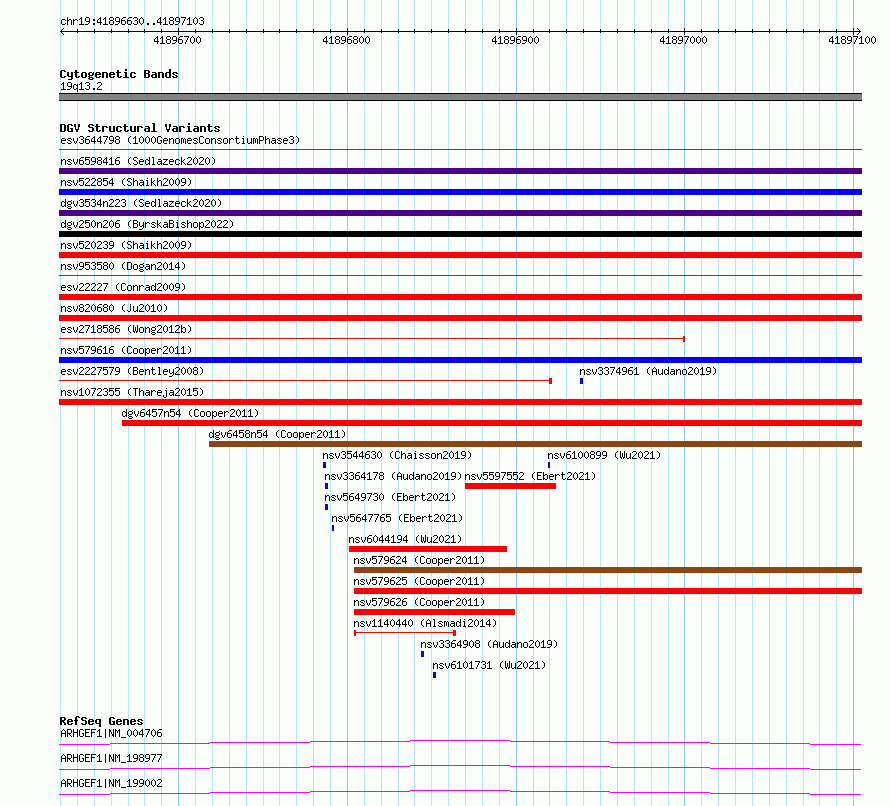Click the esv2227579 (Bentley2008) label
Viewport: 890px width, 806px height.
pos(132,371)
